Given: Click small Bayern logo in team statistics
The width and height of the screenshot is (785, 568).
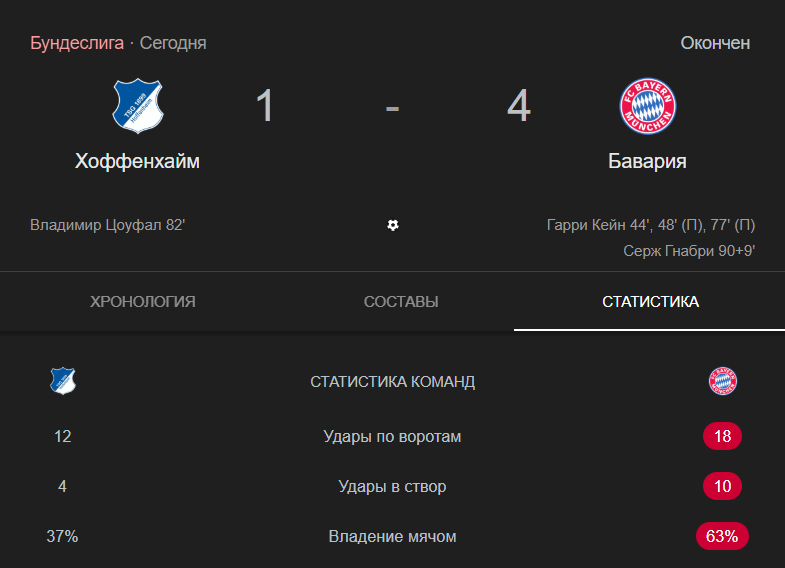Looking at the screenshot, I should [722, 381].
